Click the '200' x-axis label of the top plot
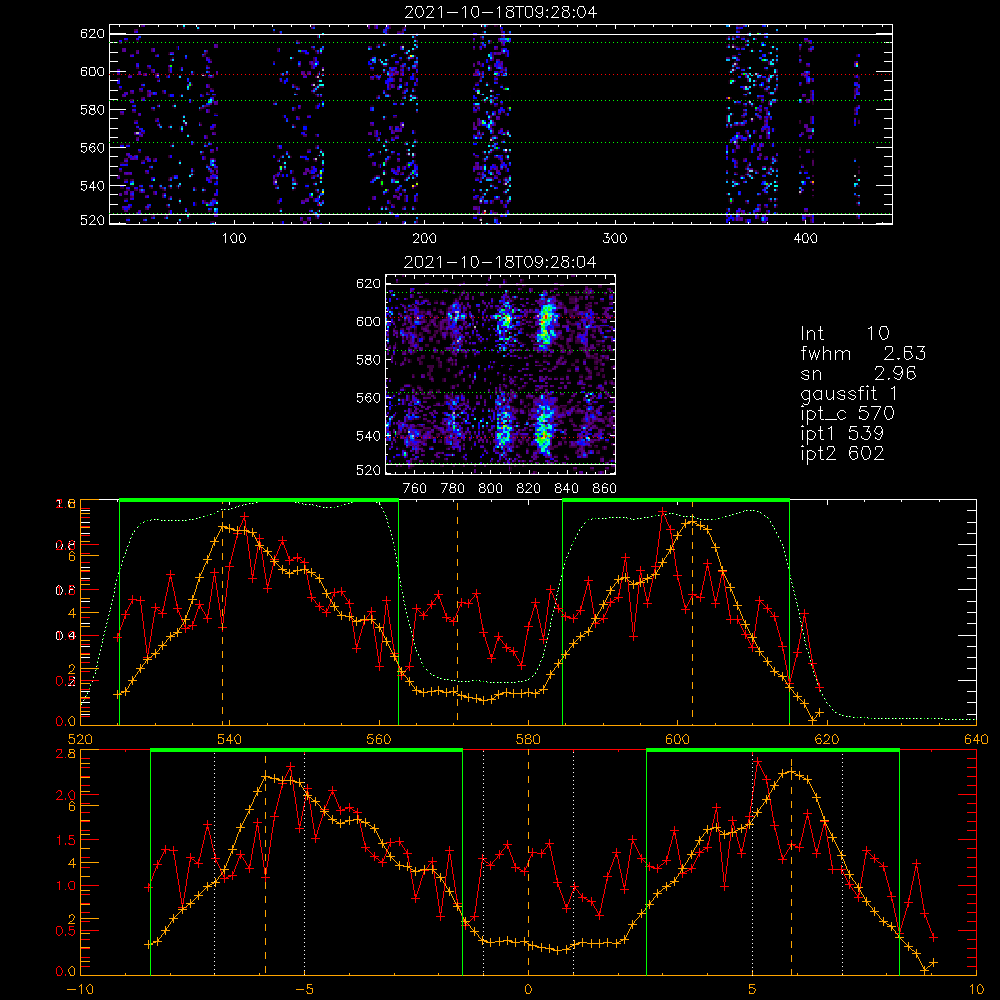The width and height of the screenshot is (1000, 1000). pyautogui.click(x=424, y=239)
